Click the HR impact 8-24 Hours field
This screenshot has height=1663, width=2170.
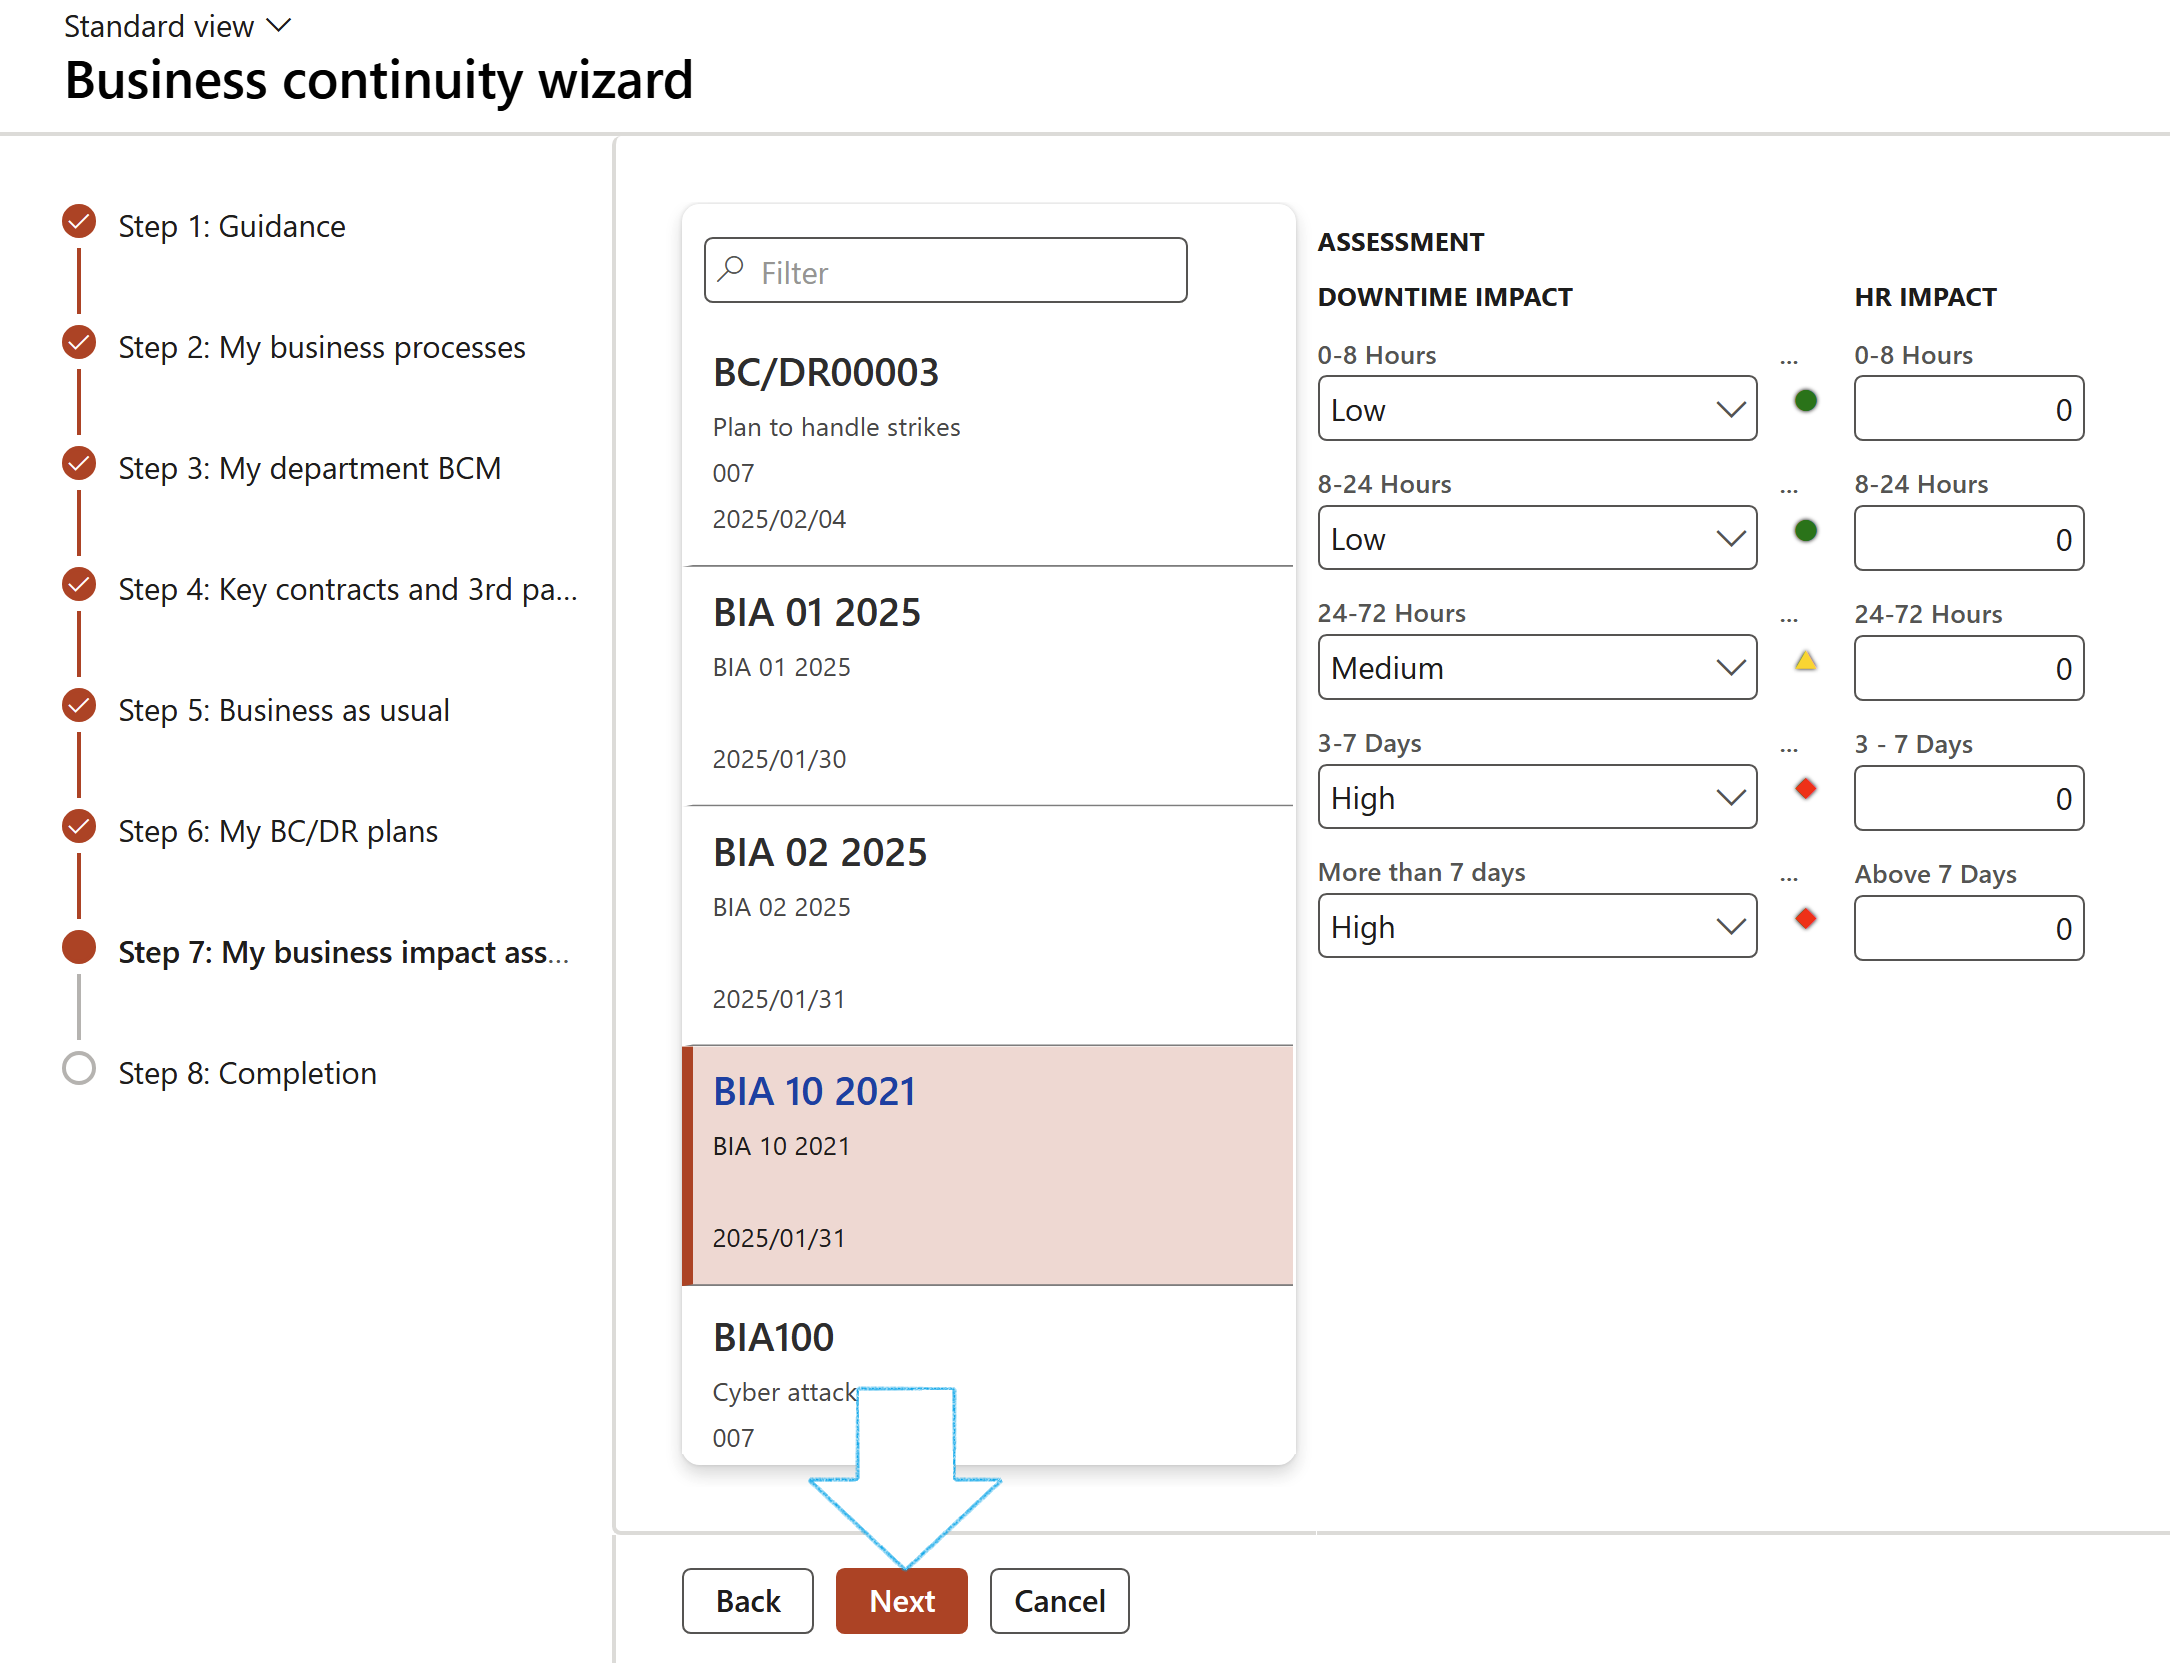(1967, 539)
